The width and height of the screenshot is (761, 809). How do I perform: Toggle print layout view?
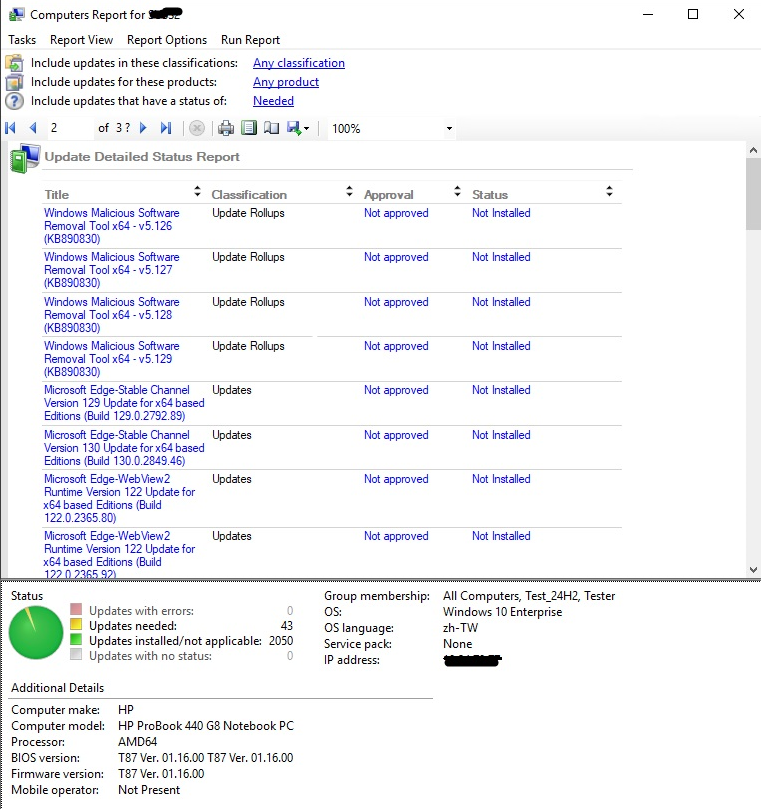point(249,128)
